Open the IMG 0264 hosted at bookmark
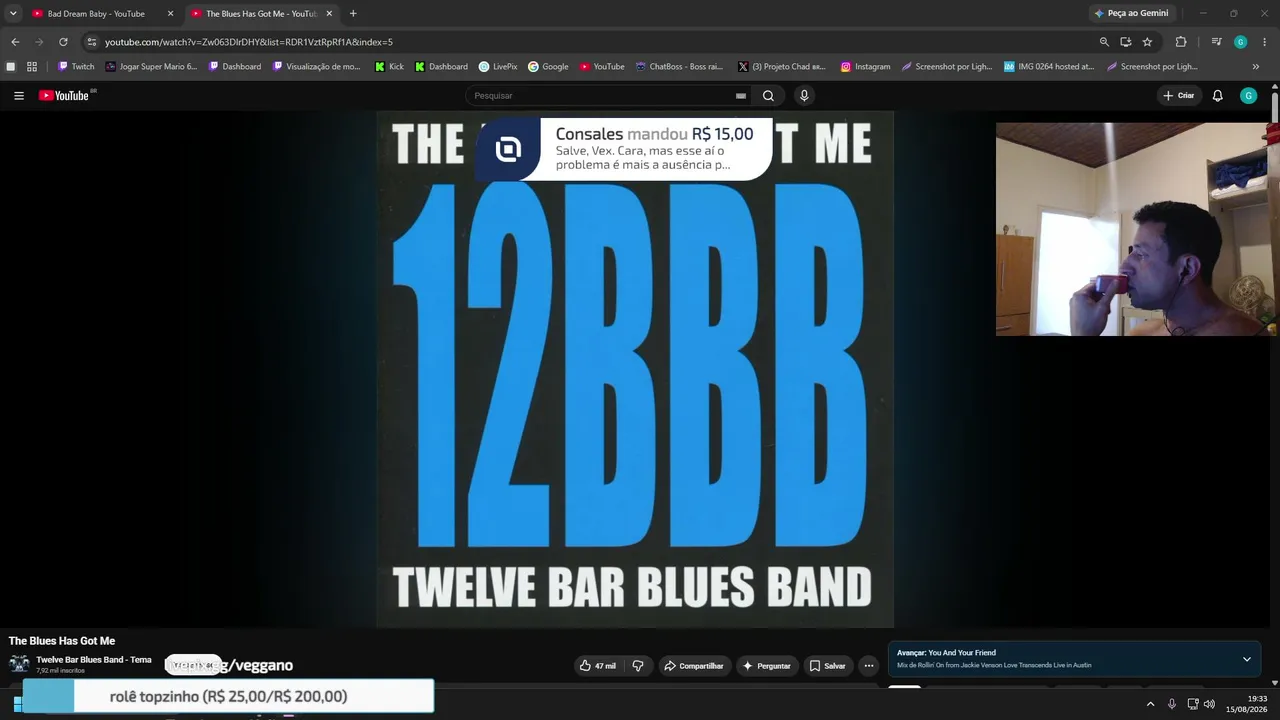 point(1049,67)
